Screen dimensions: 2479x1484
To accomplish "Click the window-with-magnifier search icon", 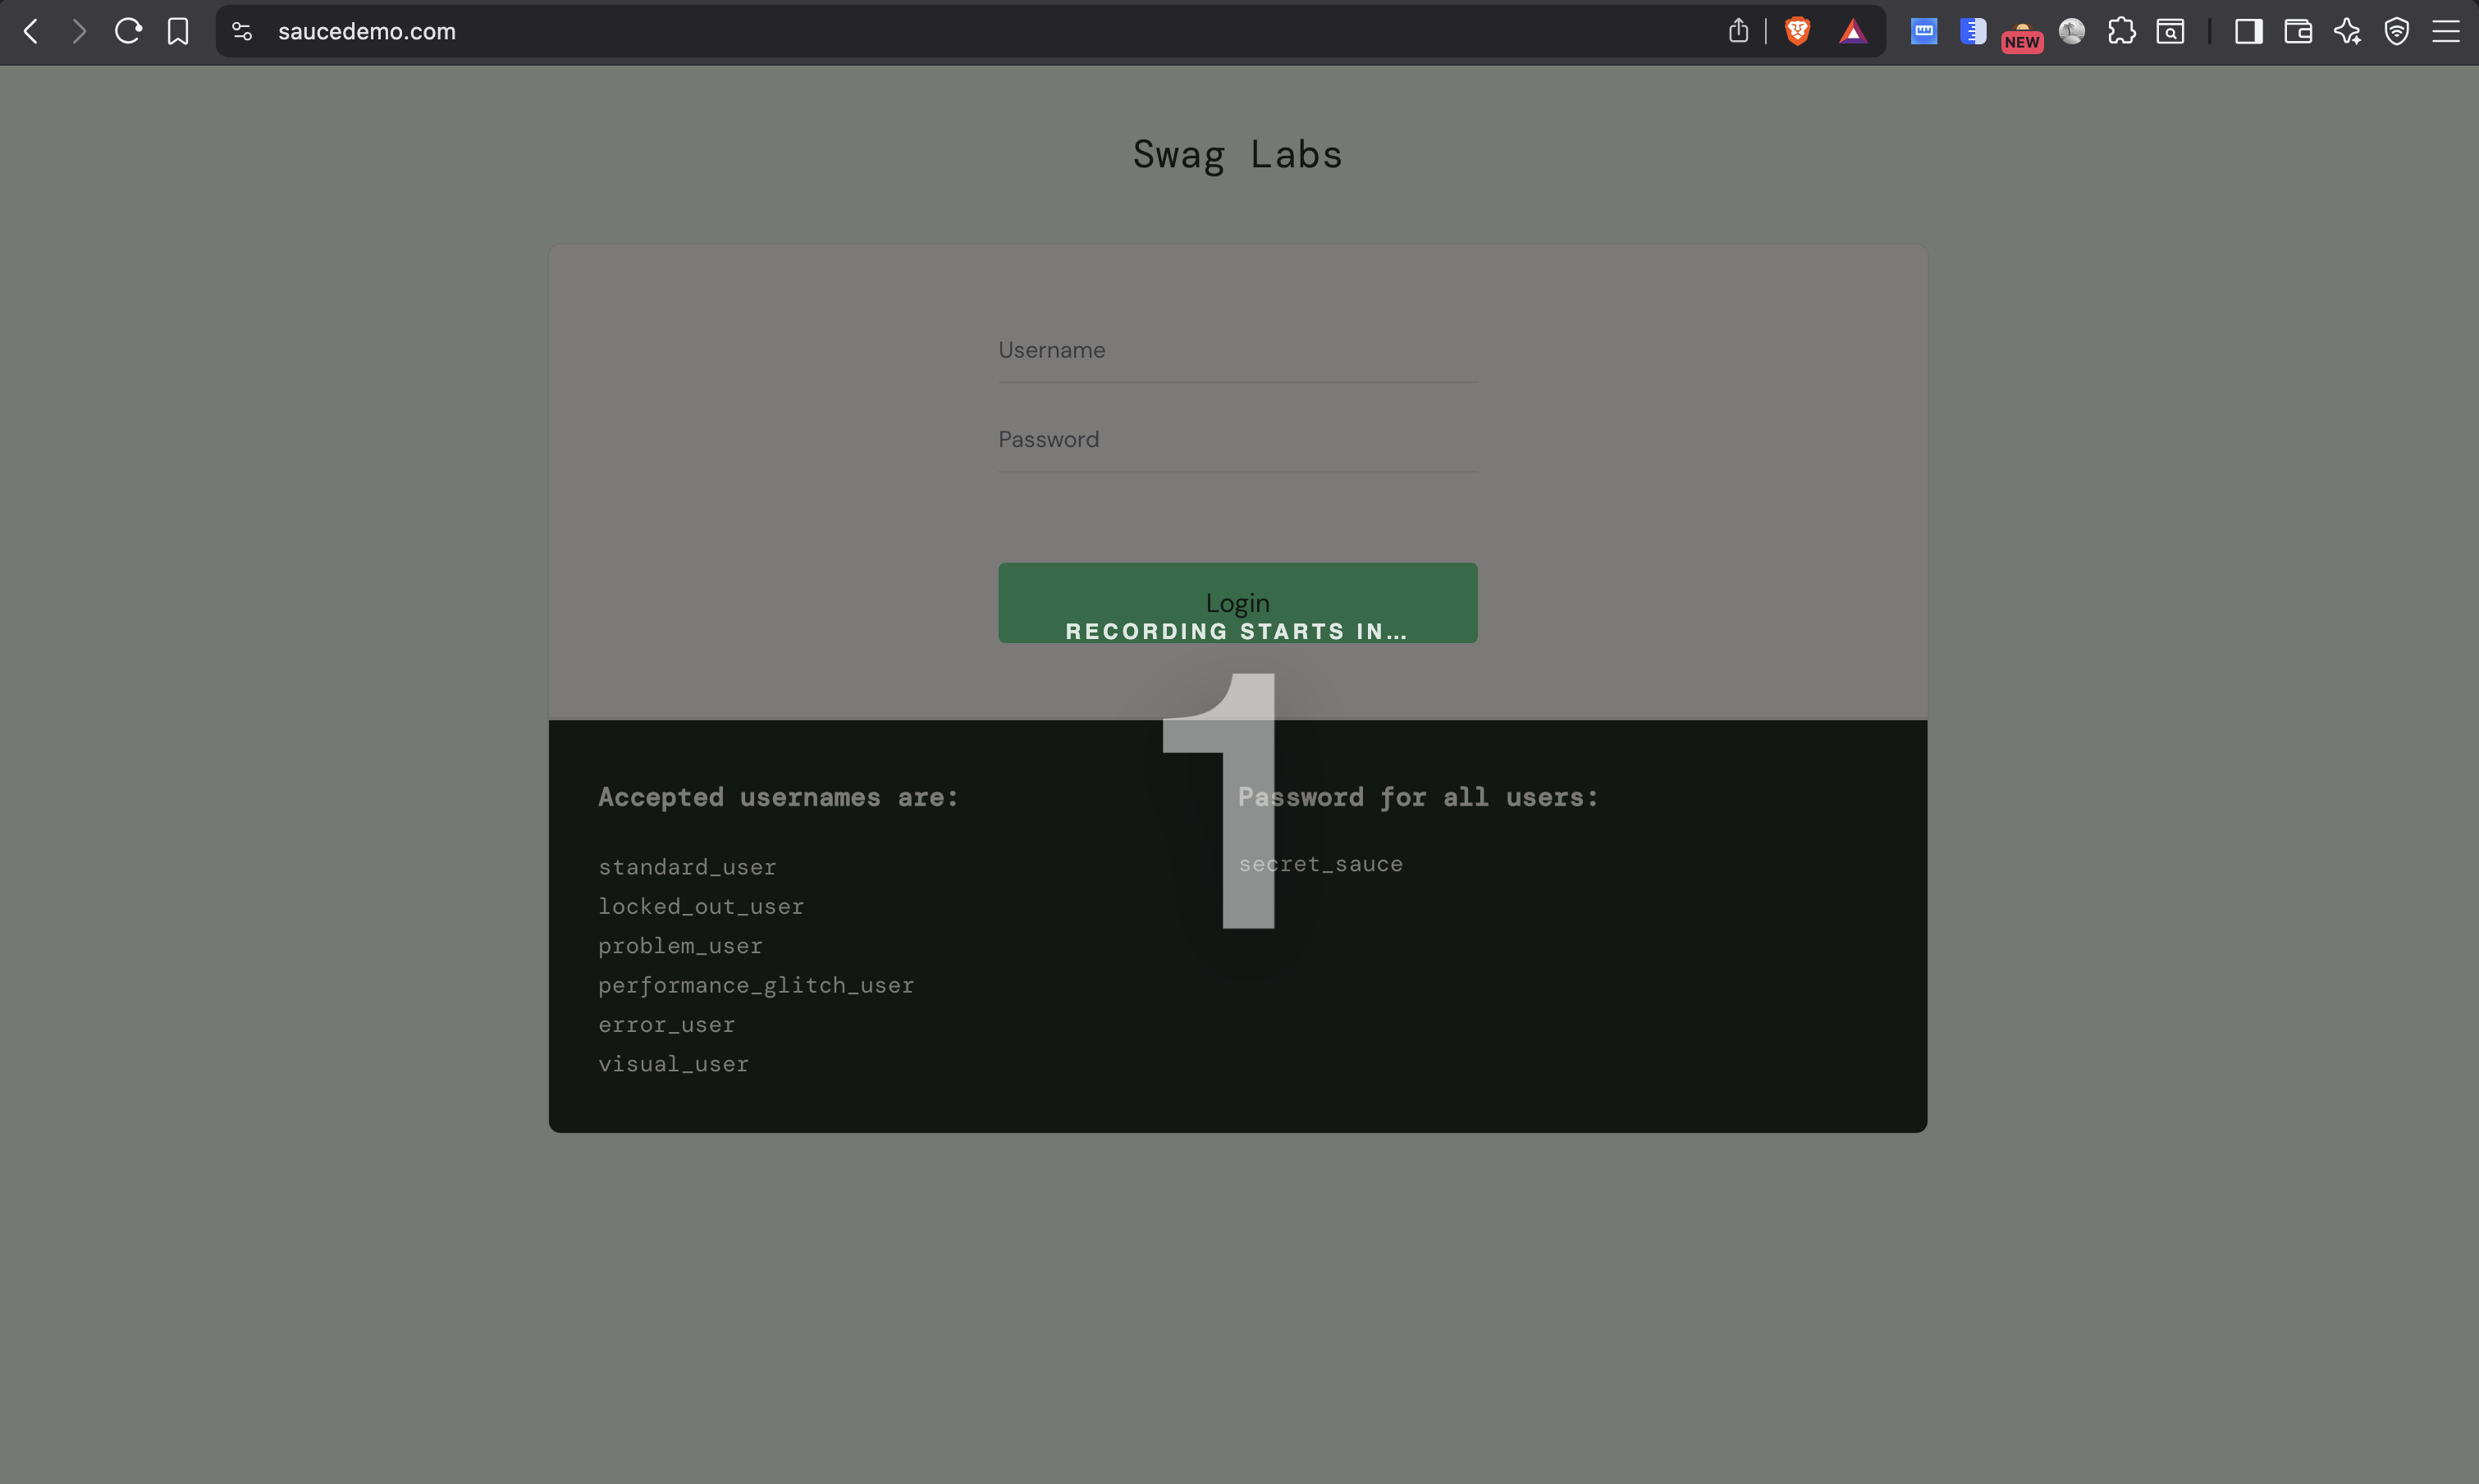I will pyautogui.click(x=2170, y=32).
